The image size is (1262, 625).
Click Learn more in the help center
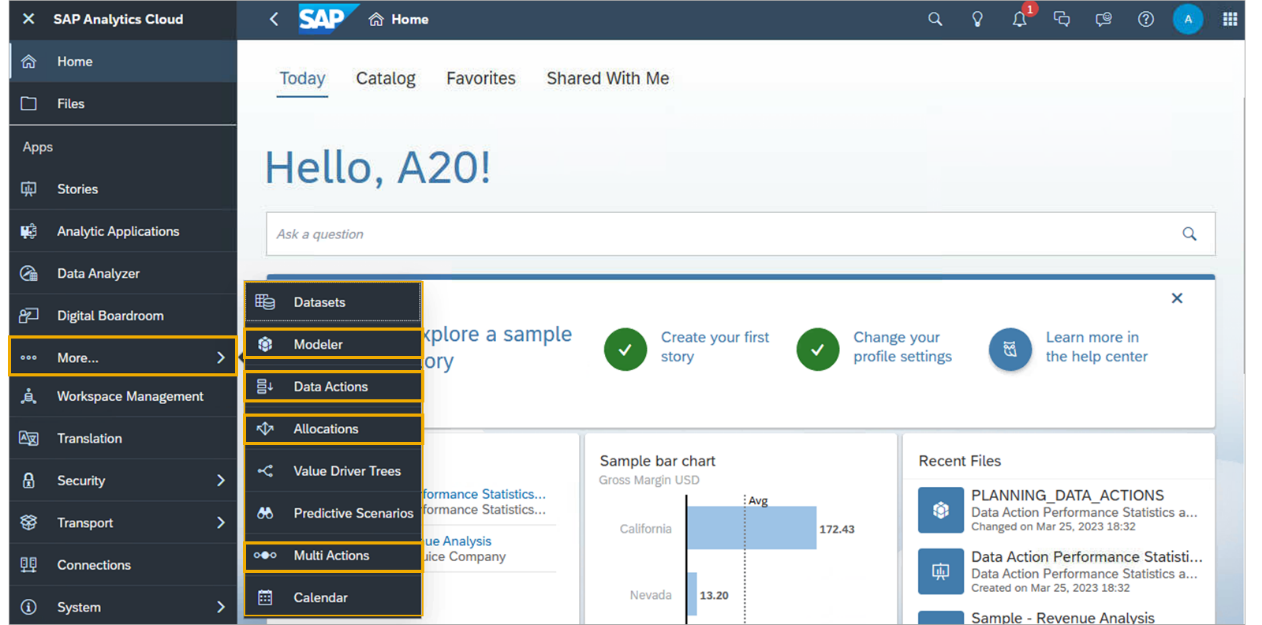tap(1095, 347)
